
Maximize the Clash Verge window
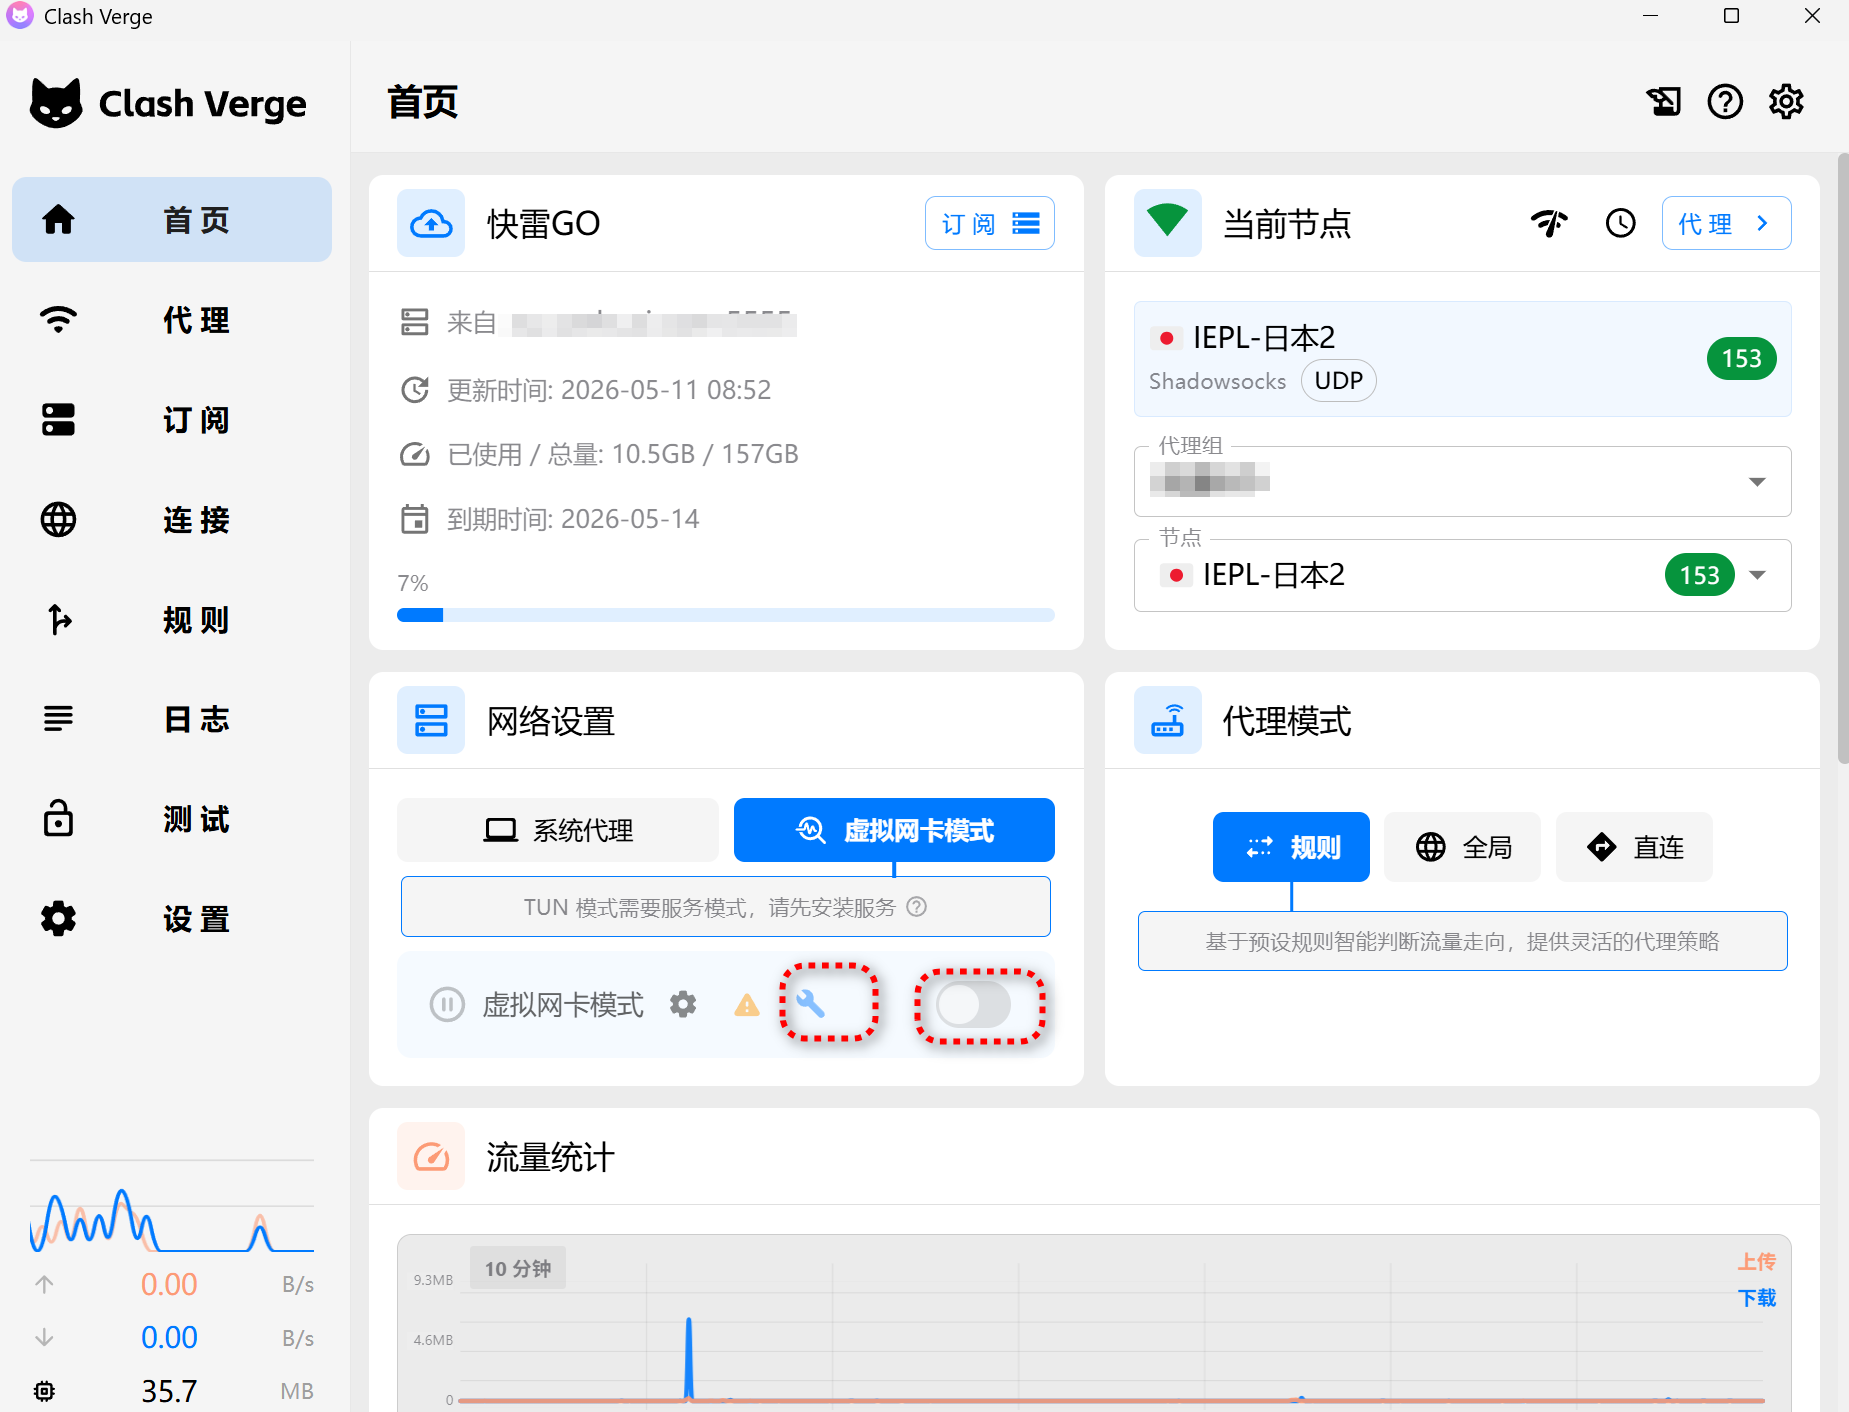click(1731, 16)
